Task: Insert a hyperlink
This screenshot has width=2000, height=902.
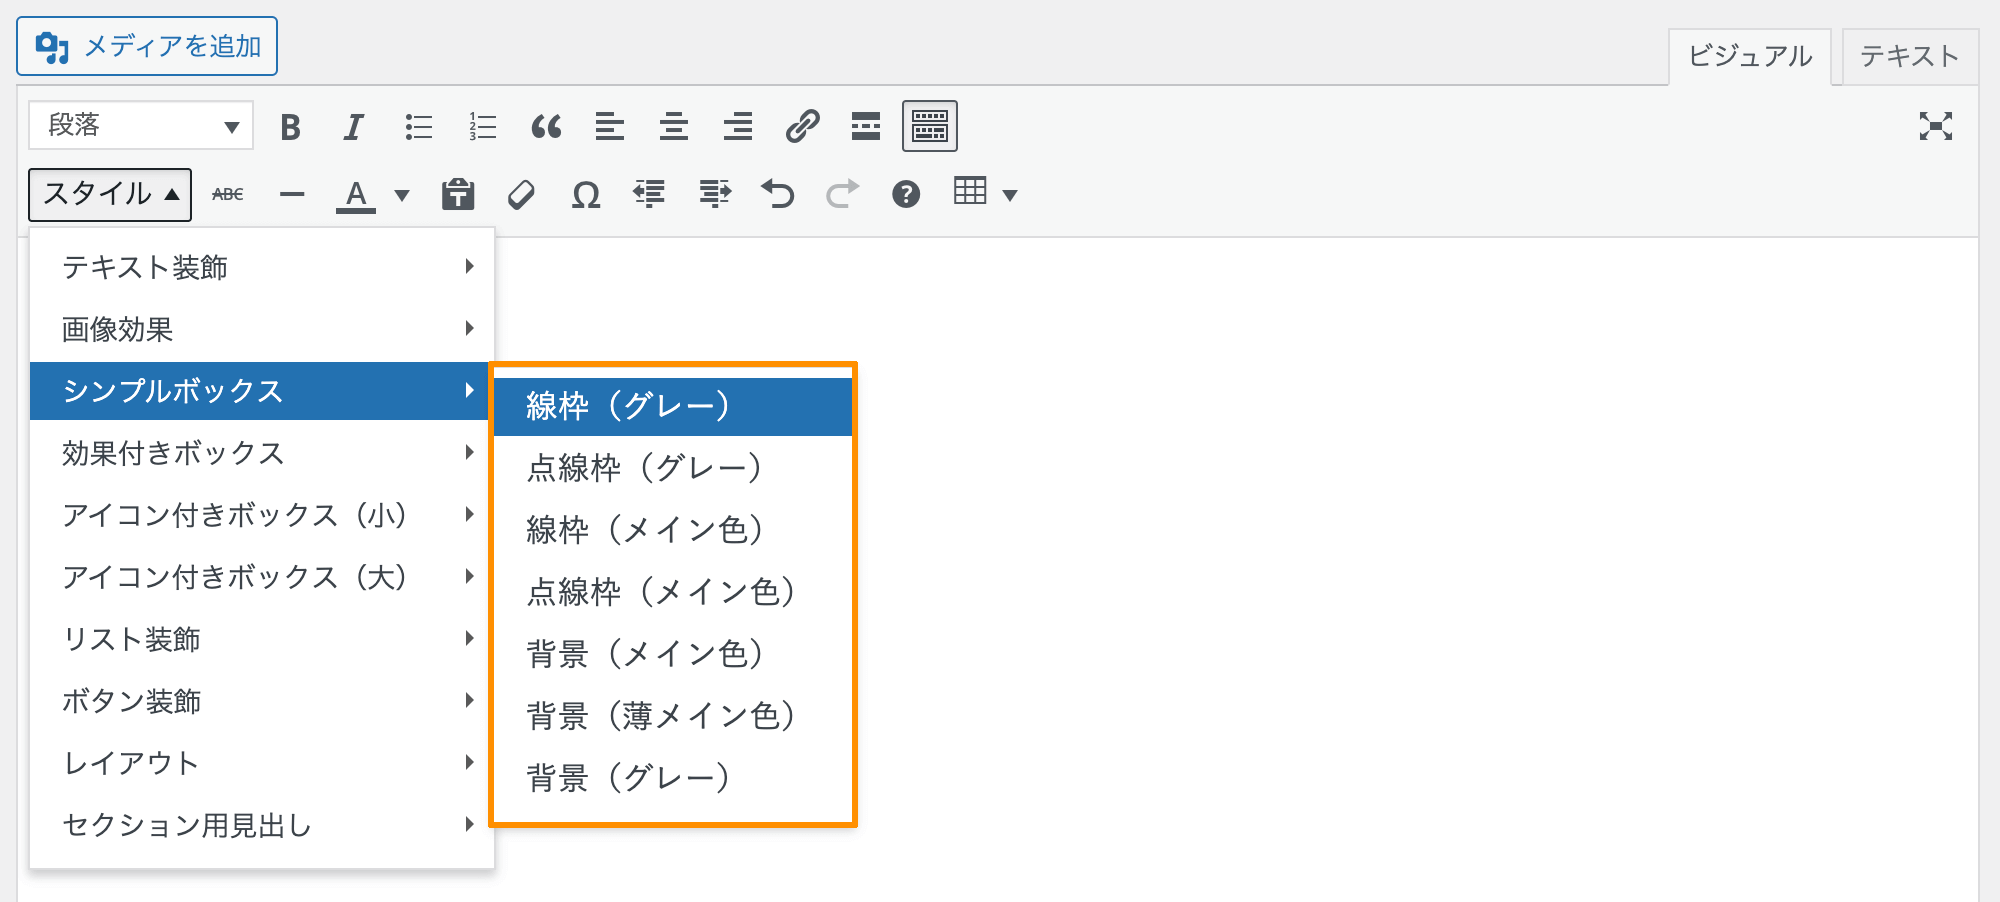Action: pyautogui.click(x=802, y=126)
